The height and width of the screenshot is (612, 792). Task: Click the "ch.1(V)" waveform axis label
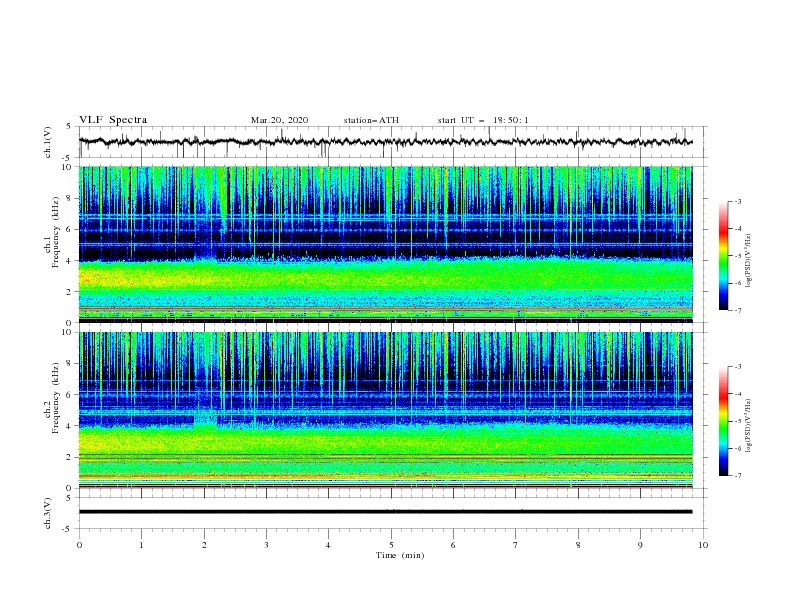48,142
